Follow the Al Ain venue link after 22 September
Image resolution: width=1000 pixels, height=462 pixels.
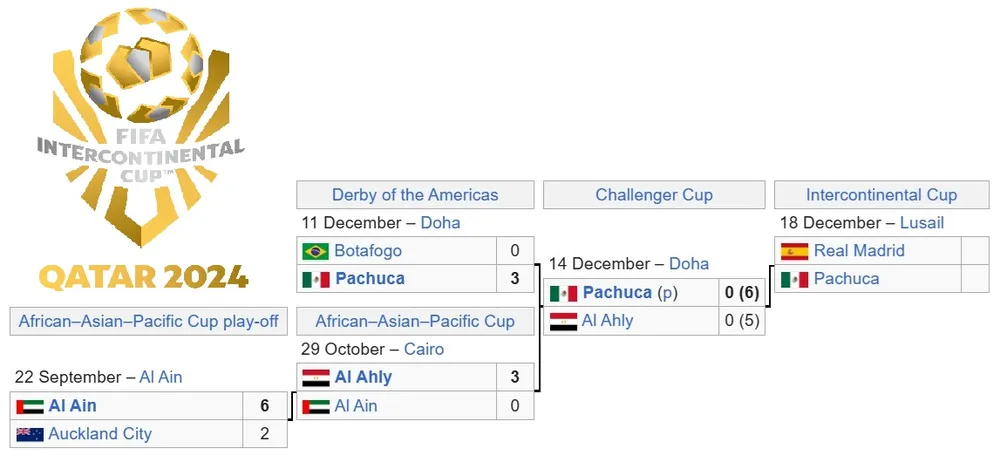[161, 377]
